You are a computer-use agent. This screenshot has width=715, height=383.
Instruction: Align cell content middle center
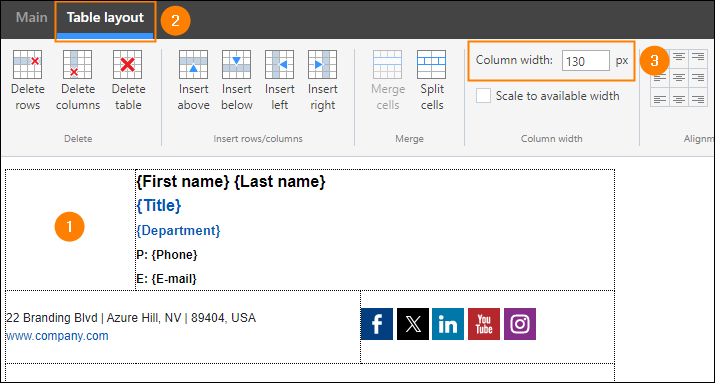[679, 77]
